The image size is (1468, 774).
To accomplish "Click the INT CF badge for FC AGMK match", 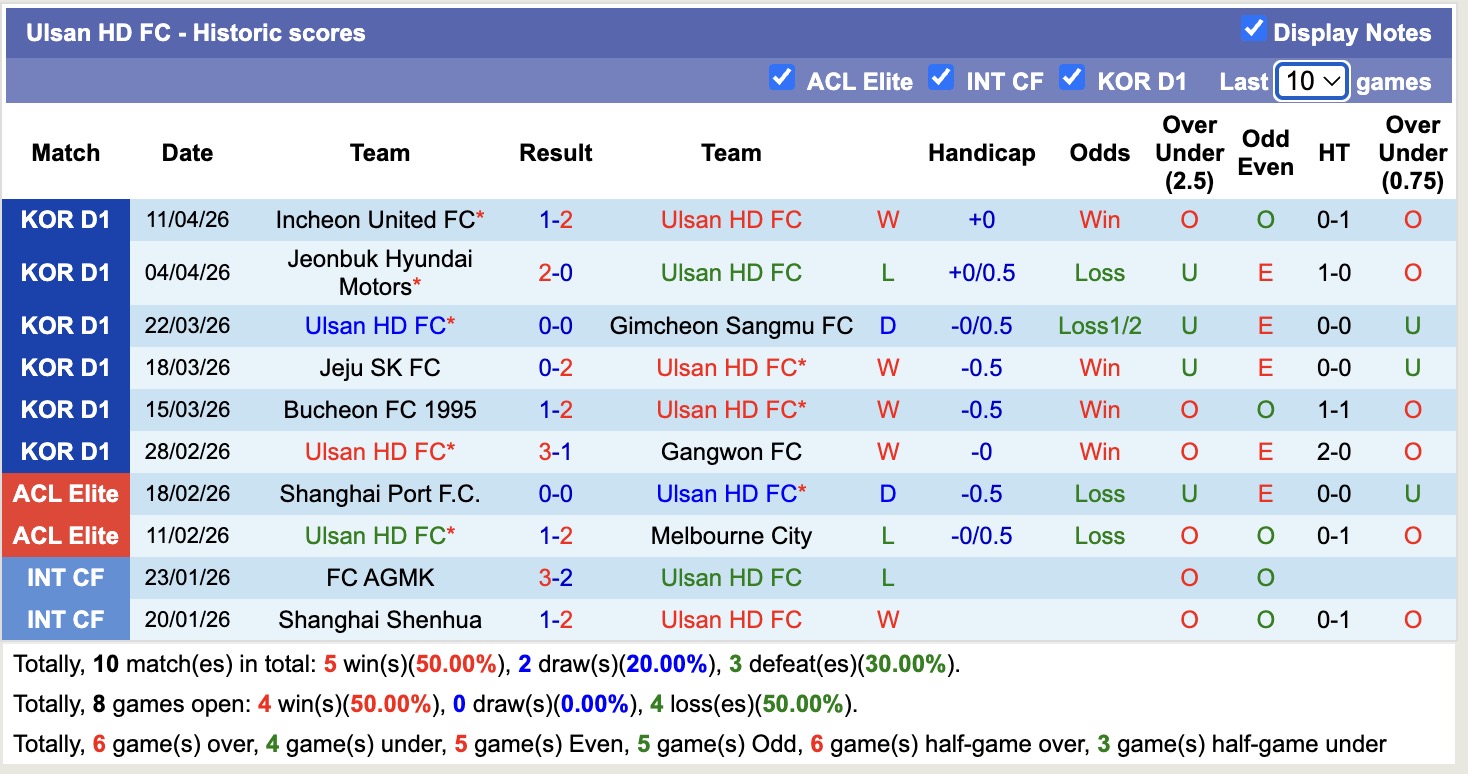I will pyautogui.click(x=65, y=577).
